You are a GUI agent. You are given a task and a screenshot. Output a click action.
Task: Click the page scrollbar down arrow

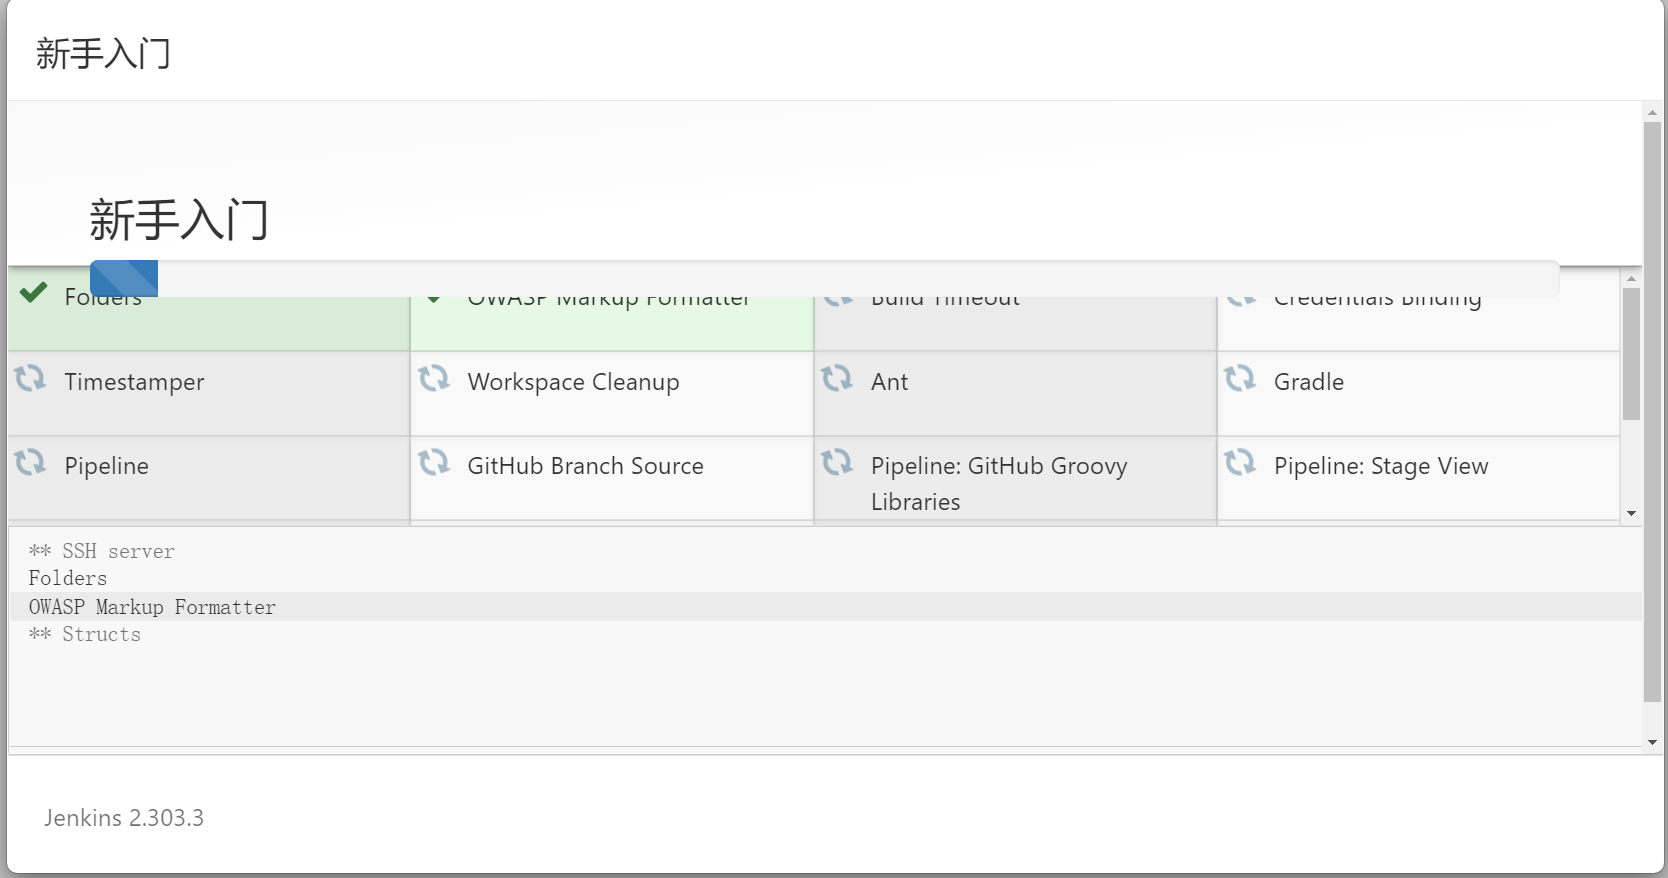tap(1652, 742)
